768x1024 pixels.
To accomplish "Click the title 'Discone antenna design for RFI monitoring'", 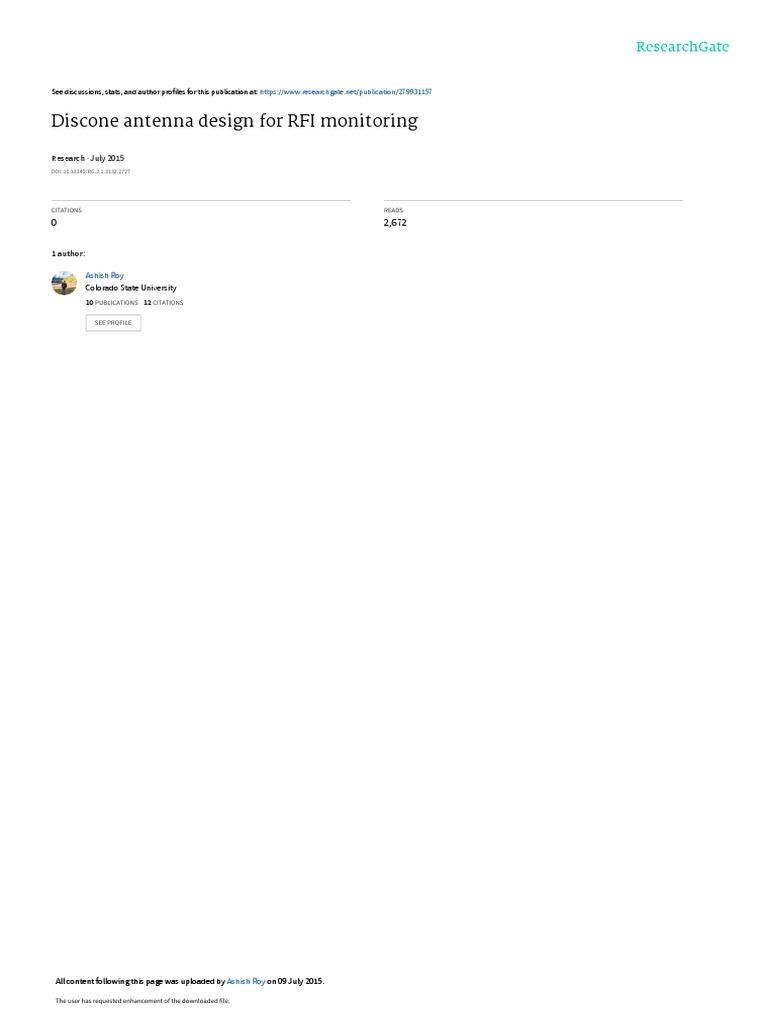I will (234, 121).
